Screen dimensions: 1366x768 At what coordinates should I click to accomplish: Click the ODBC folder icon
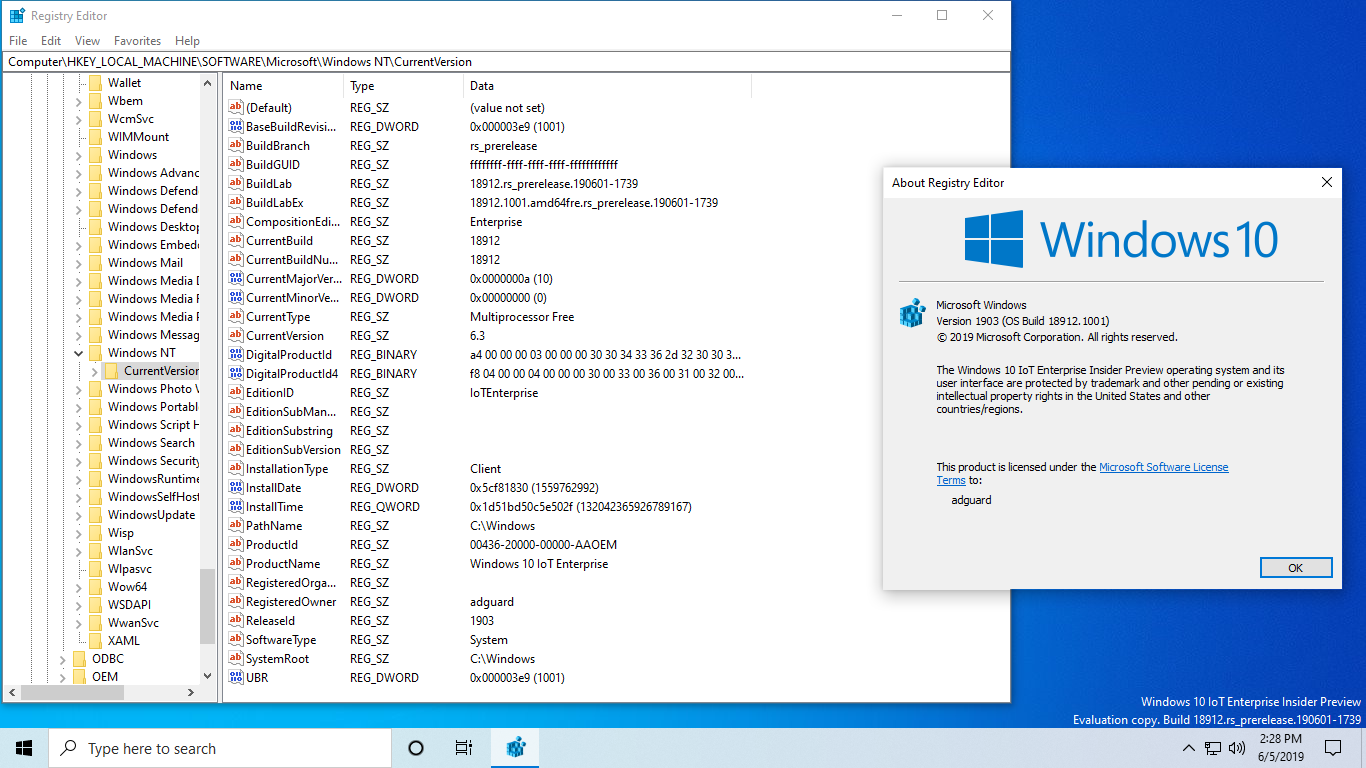[x=79, y=659]
